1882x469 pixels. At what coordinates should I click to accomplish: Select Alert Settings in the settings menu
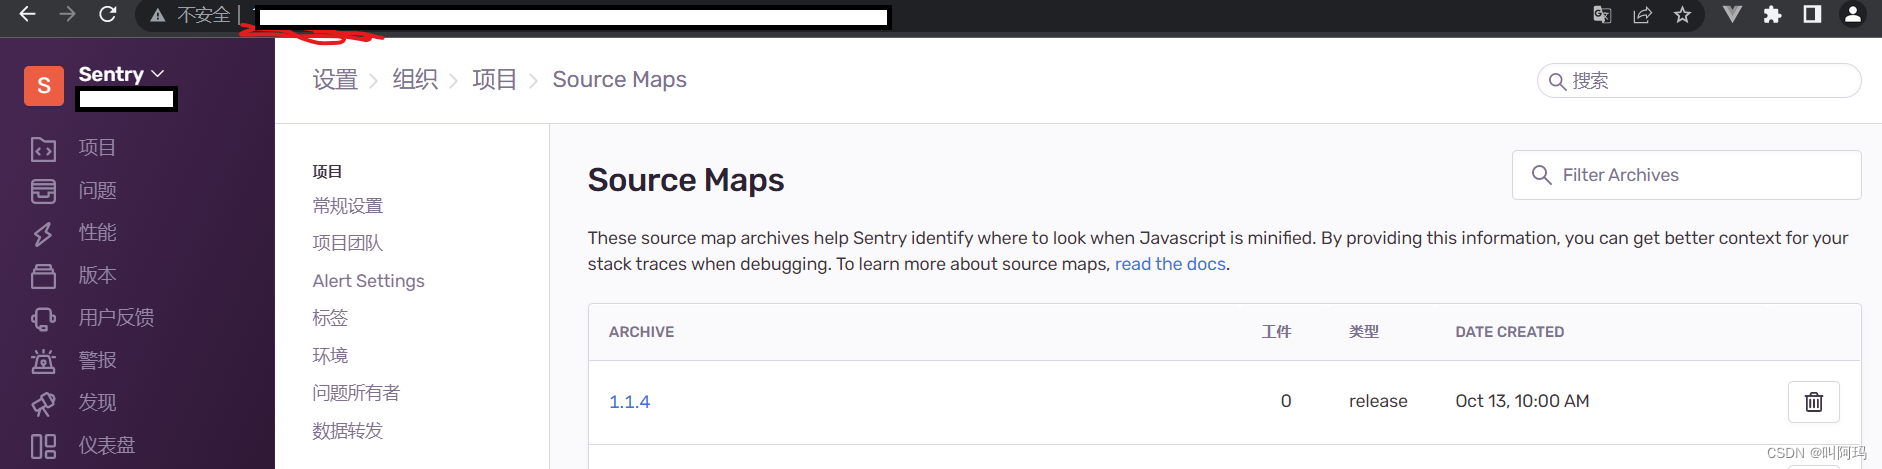(368, 281)
